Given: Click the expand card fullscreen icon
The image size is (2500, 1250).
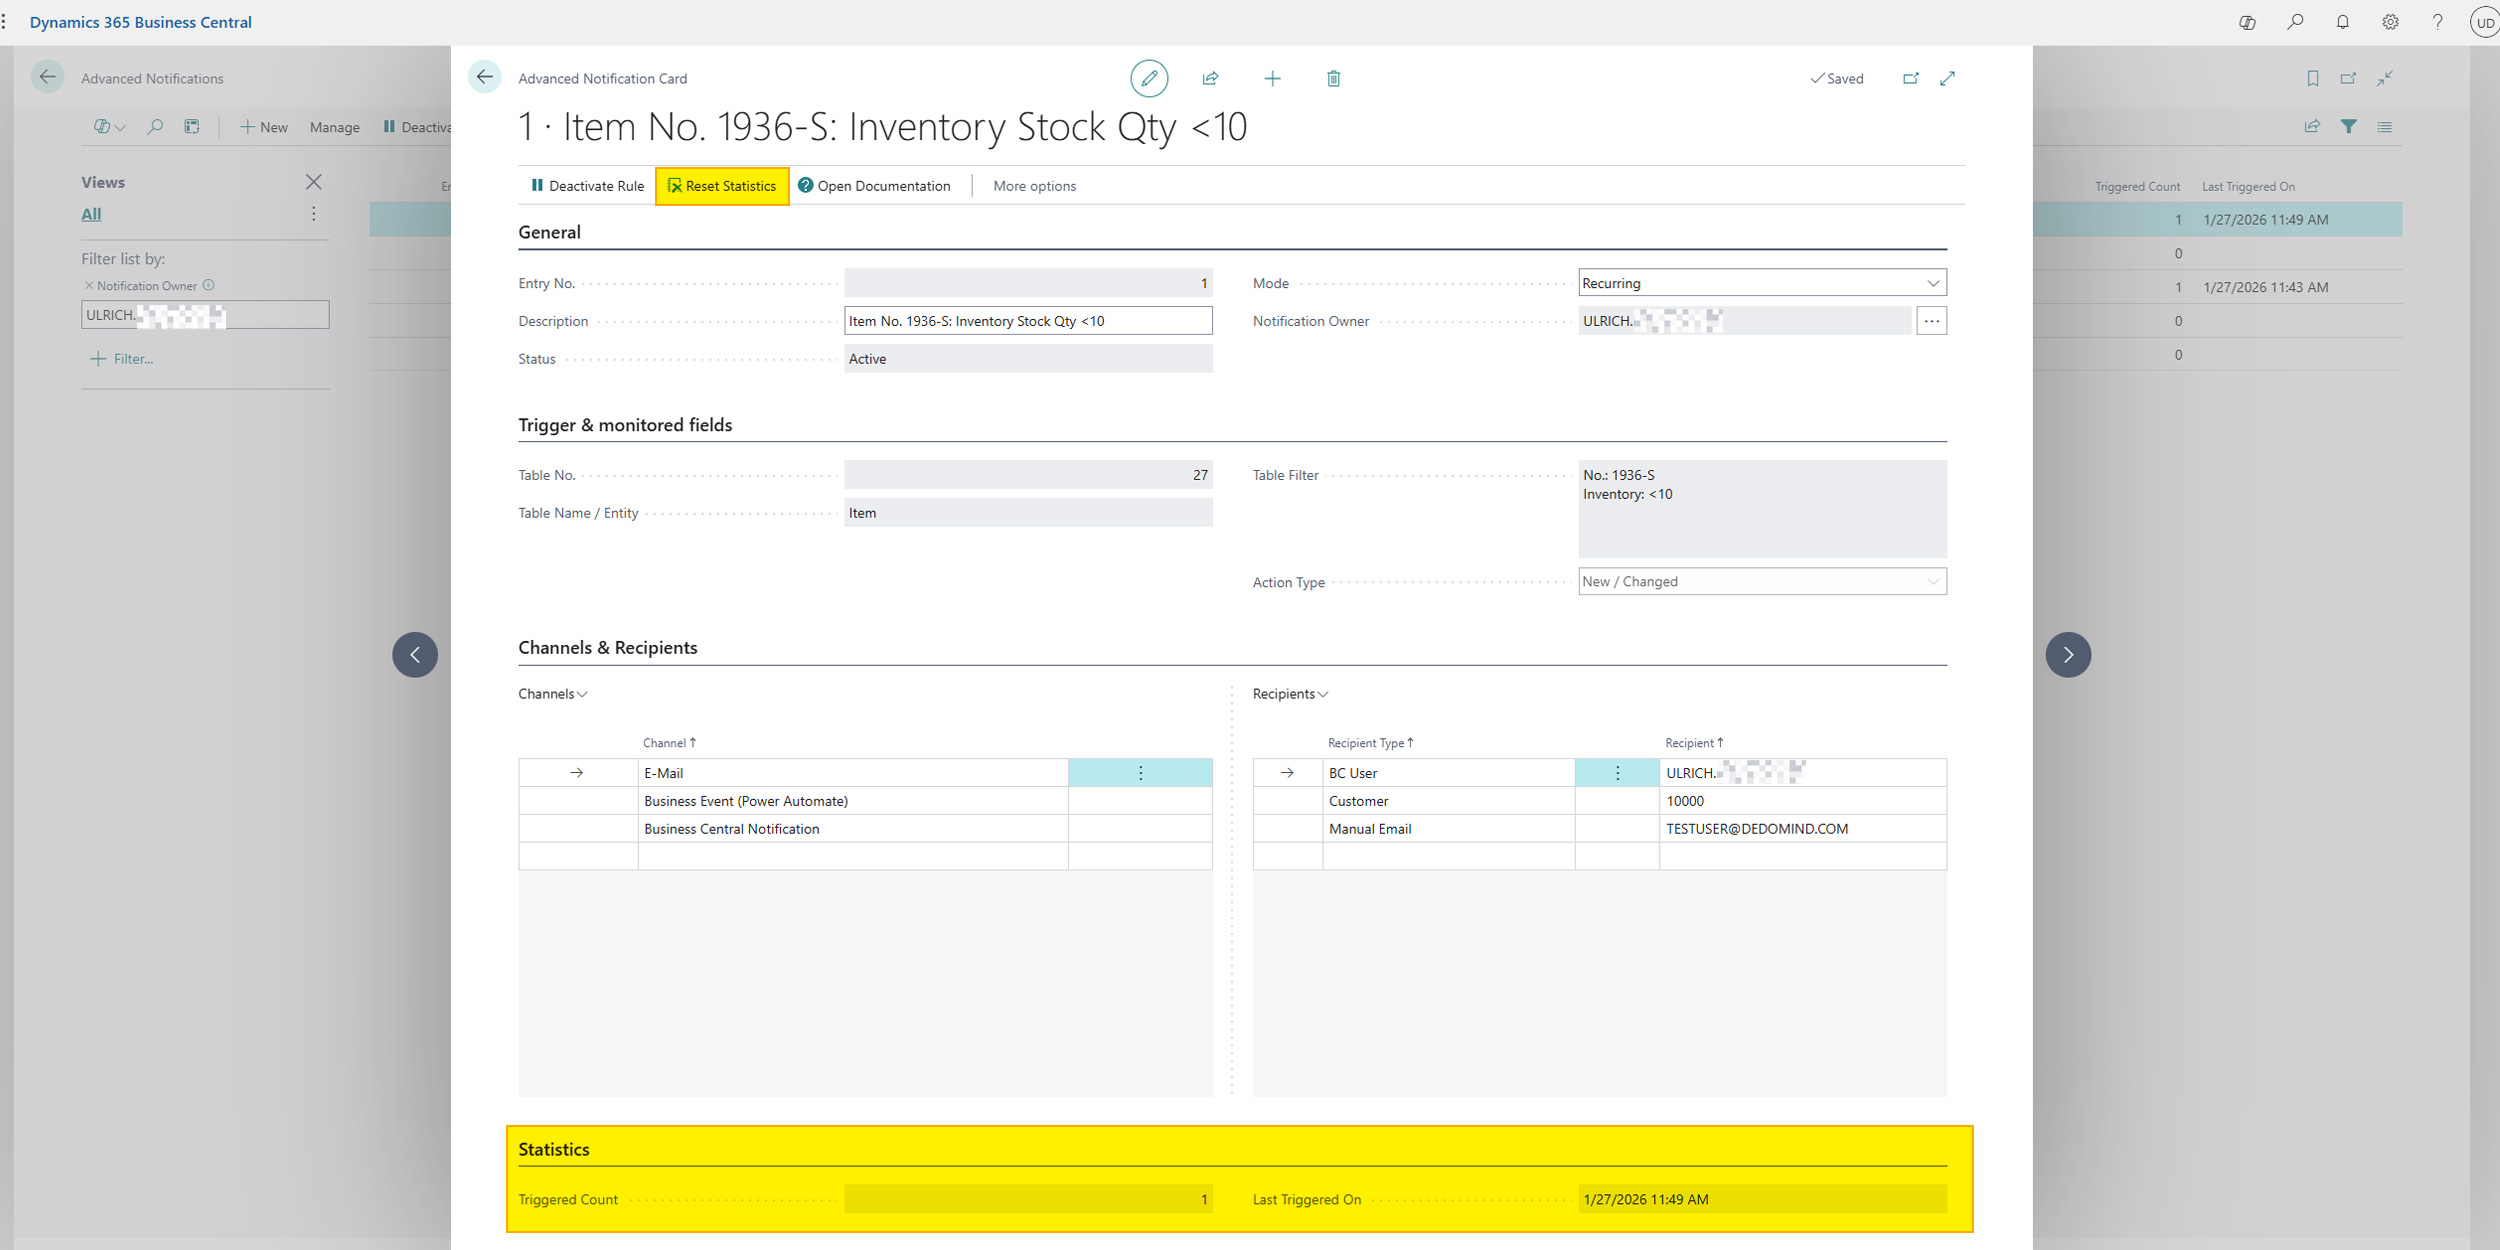Looking at the screenshot, I should point(1947,78).
